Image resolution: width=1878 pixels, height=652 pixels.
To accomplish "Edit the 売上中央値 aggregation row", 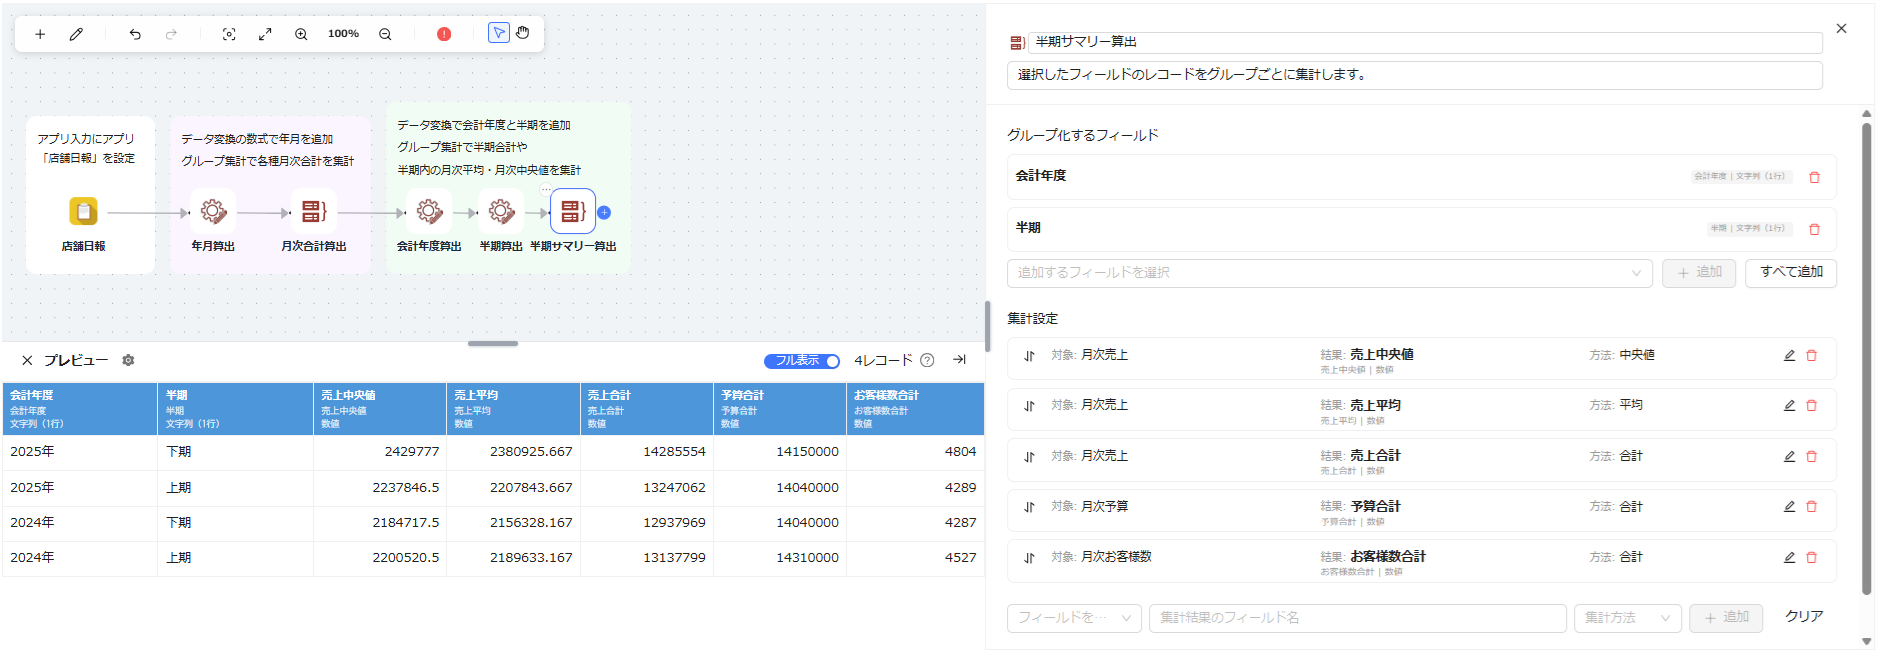I will click(x=1789, y=355).
